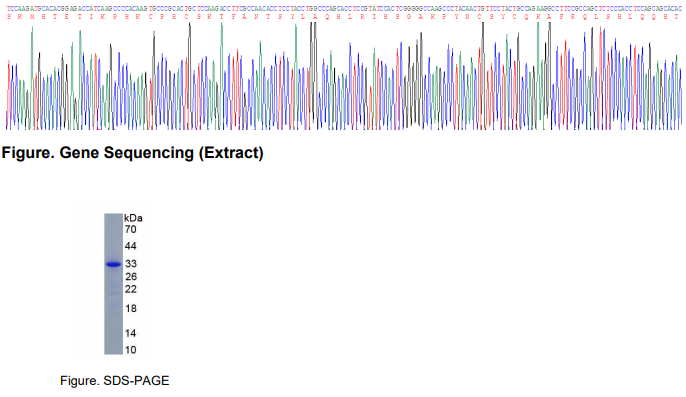686x397 pixels.
Task: Click the red amino acid letter row
Action: (x=344, y=17)
